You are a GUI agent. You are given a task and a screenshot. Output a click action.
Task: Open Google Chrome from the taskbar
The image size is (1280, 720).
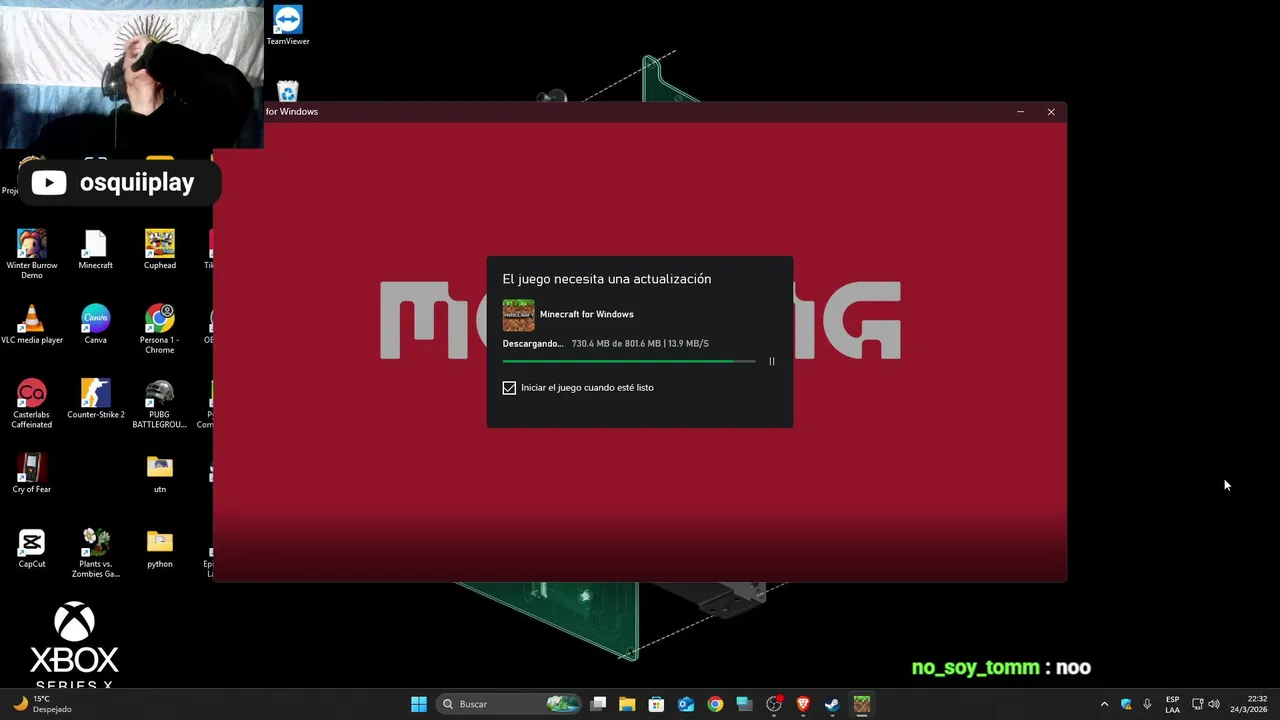pos(715,704)
